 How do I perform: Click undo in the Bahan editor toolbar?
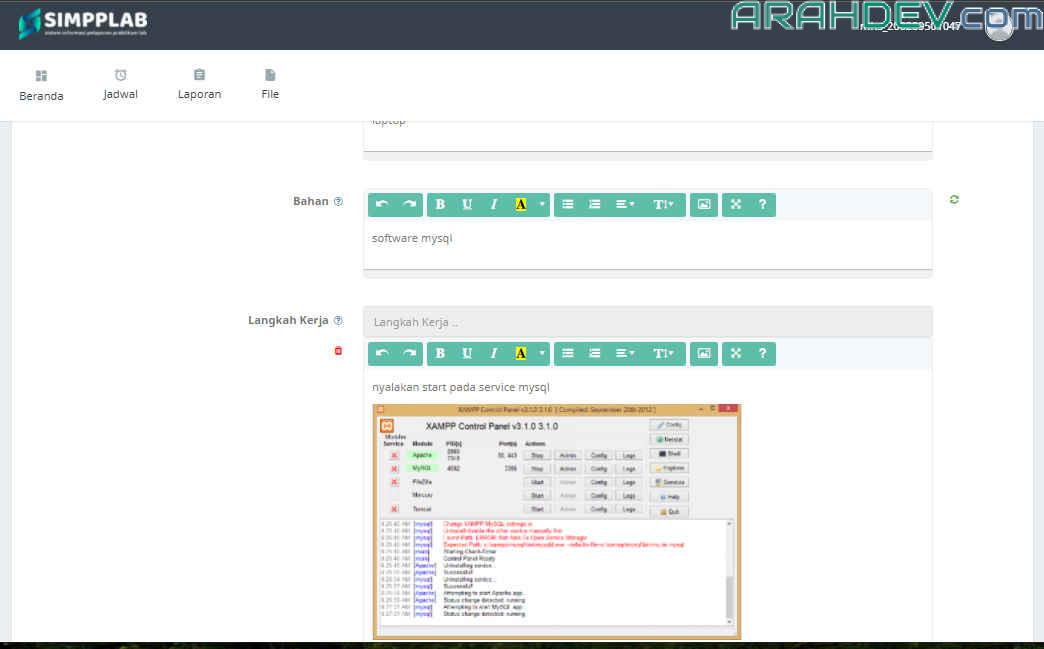point(382,205)
